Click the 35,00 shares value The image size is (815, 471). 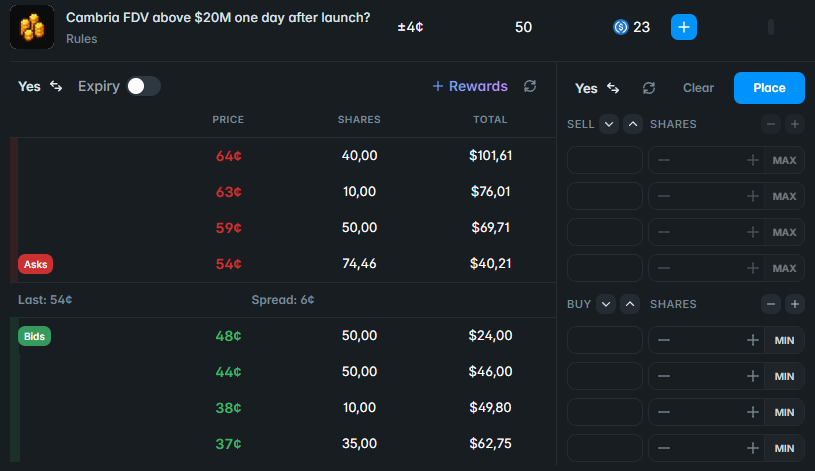point(359,443)
